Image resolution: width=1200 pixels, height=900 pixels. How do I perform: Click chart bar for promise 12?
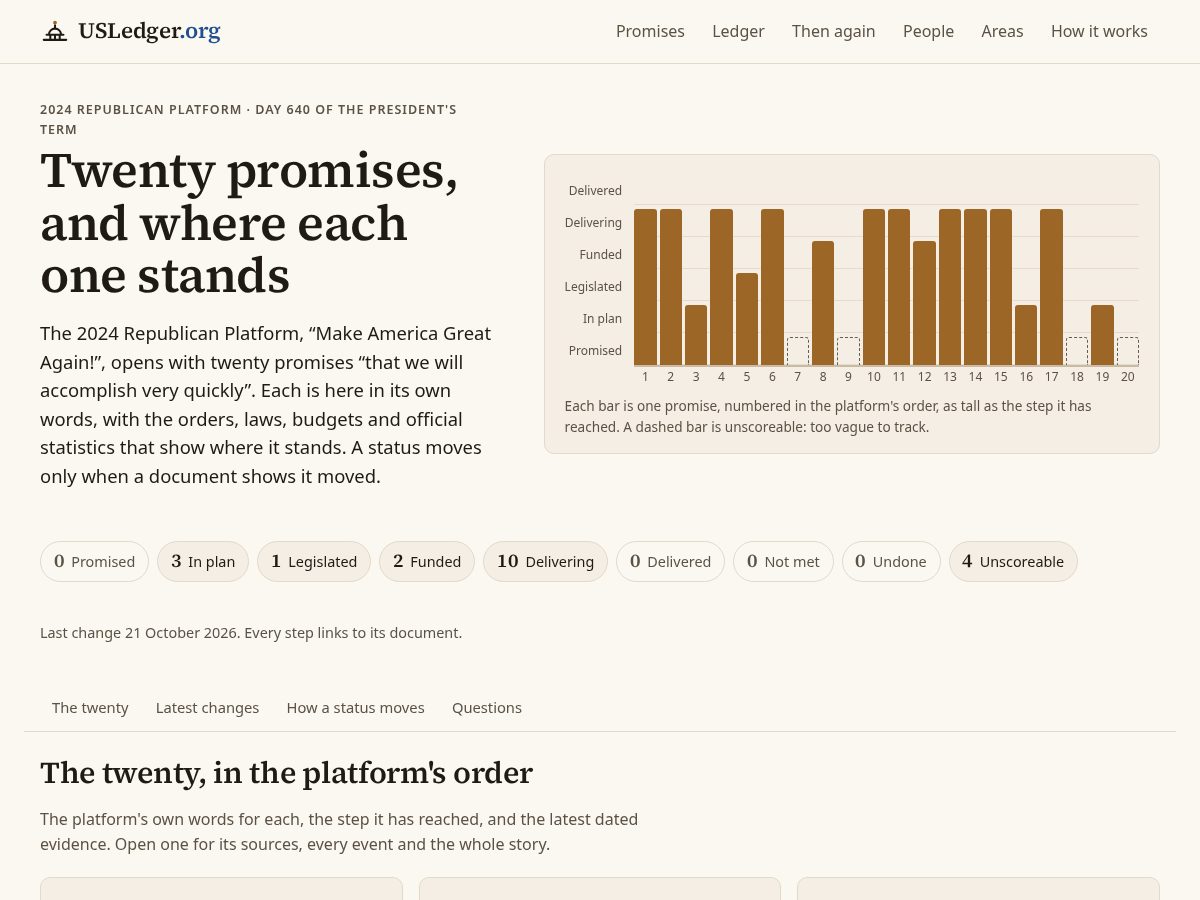pos(924,303)
